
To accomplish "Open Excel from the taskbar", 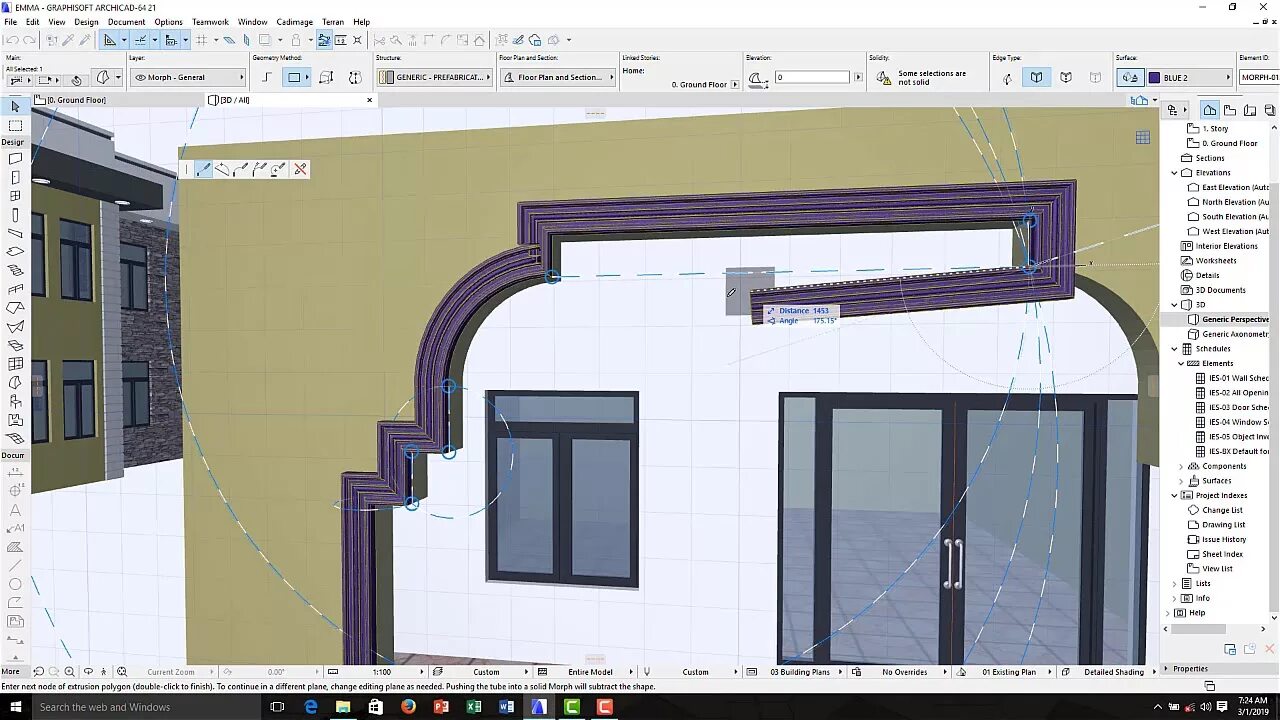I will click(474, 707).
